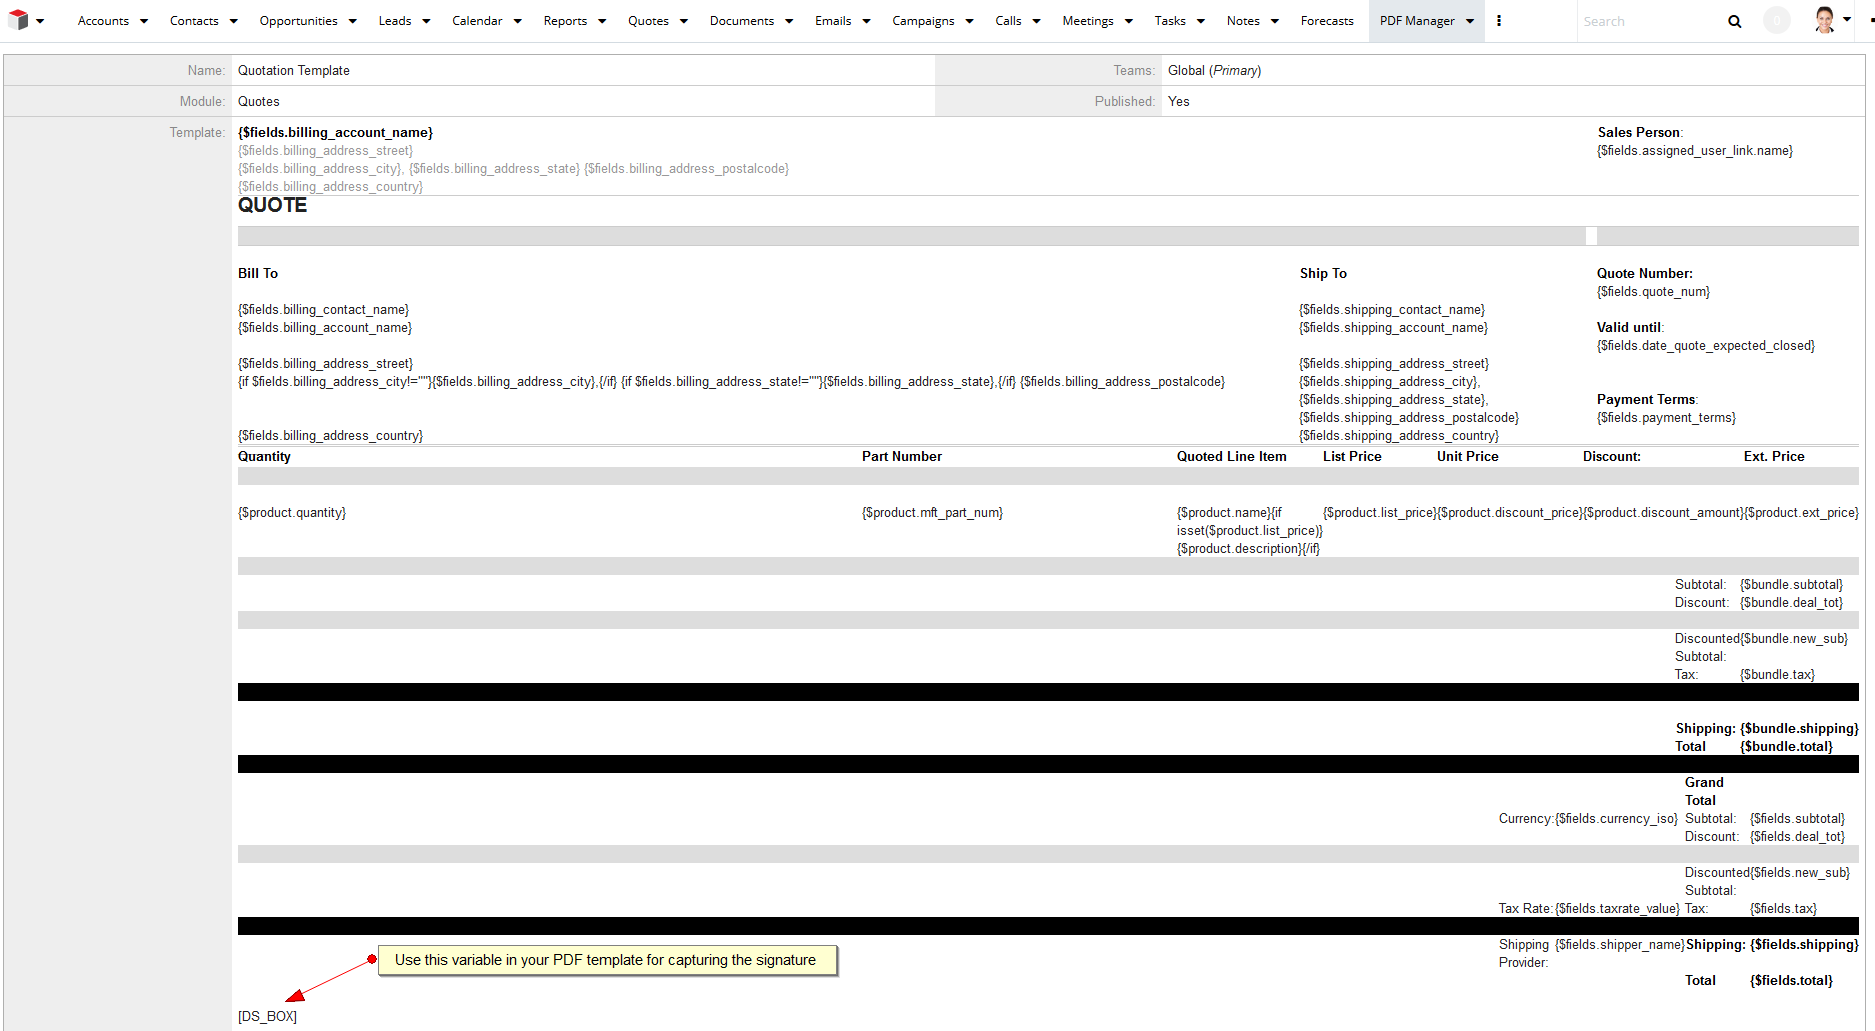This screenshot has height=1031, width=1875.
Task: Click the Part Number column header
Action: click(x=902, y=457)
